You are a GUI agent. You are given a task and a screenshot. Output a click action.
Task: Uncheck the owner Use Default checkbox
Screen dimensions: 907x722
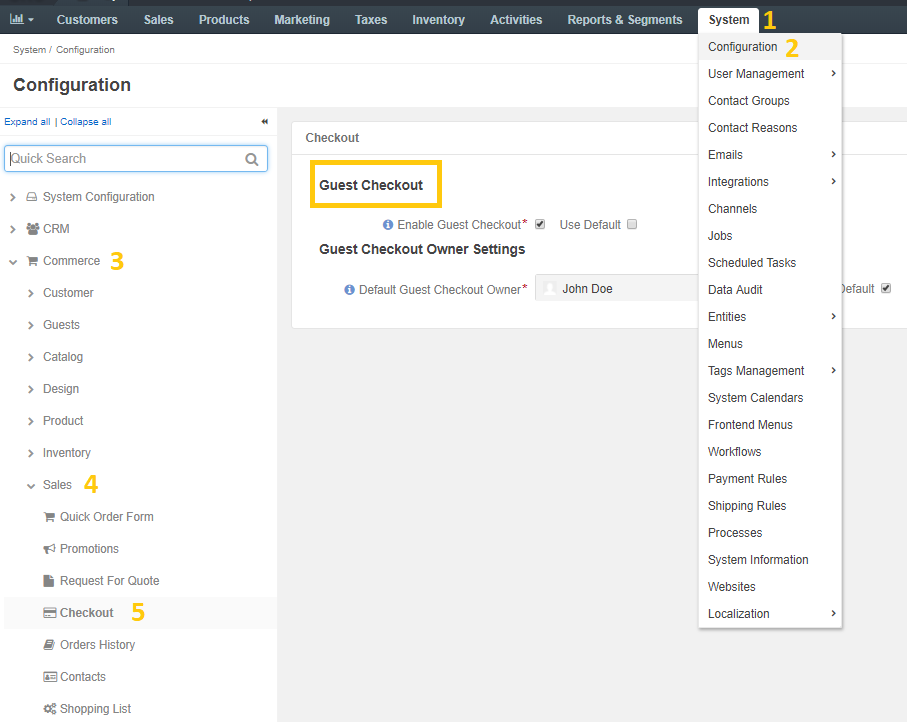tap(886, 288)
